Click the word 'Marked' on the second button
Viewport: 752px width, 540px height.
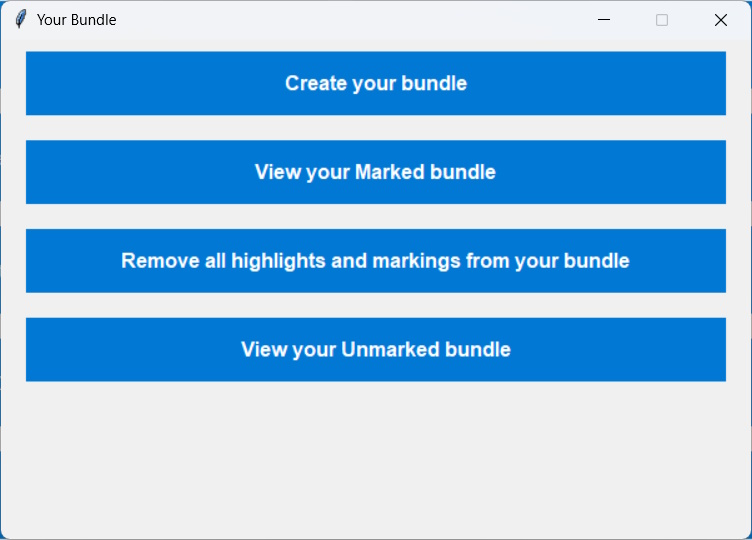pos(390,172)
